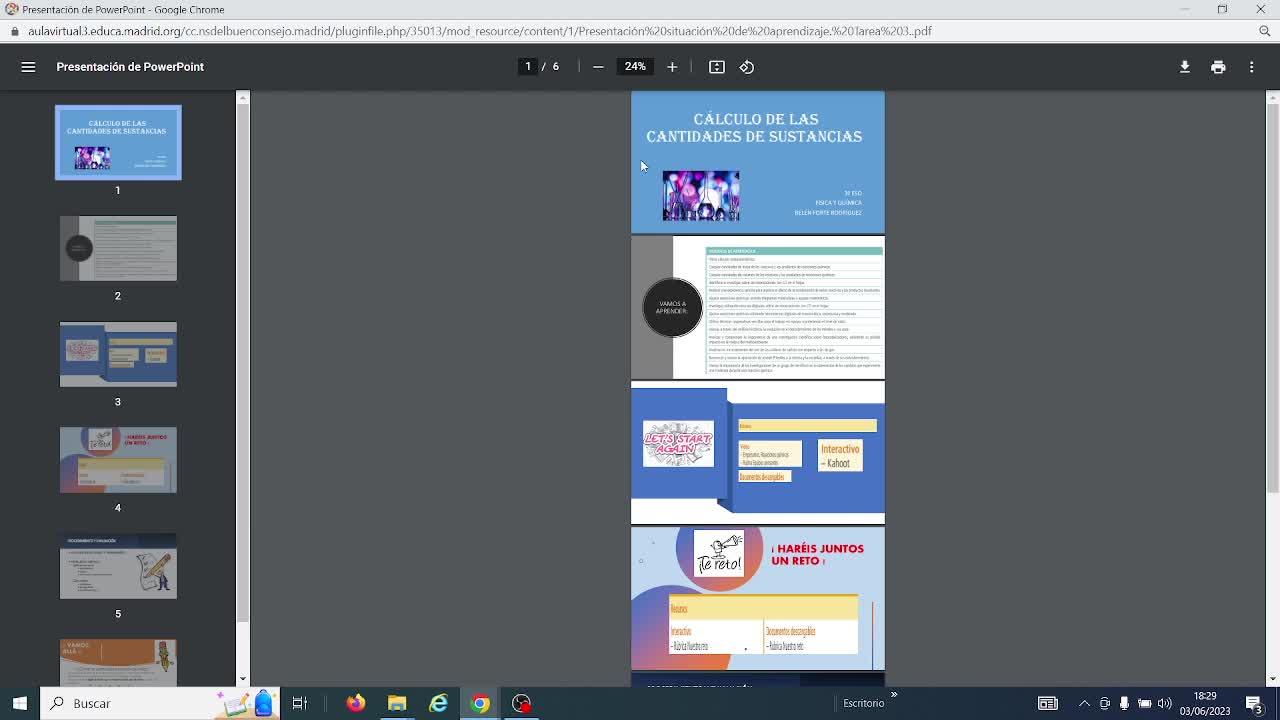Edit the current page number field
1280x720 pixels.
click(528, 67)
